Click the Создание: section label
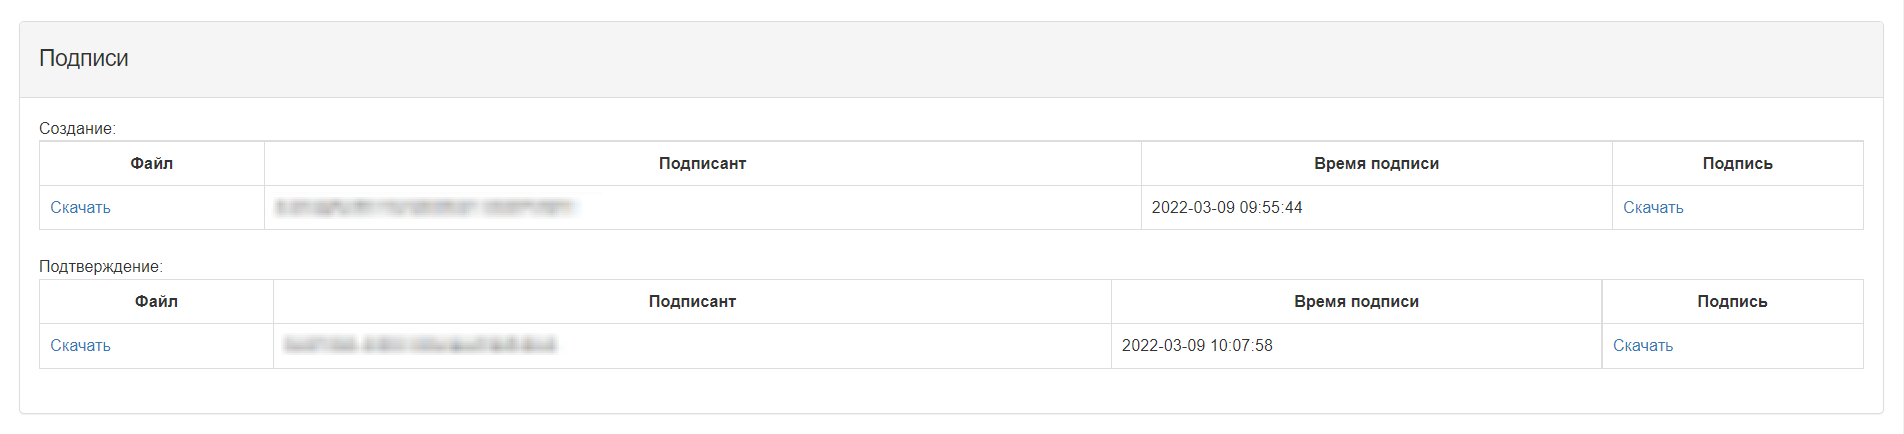 (77, 128)
